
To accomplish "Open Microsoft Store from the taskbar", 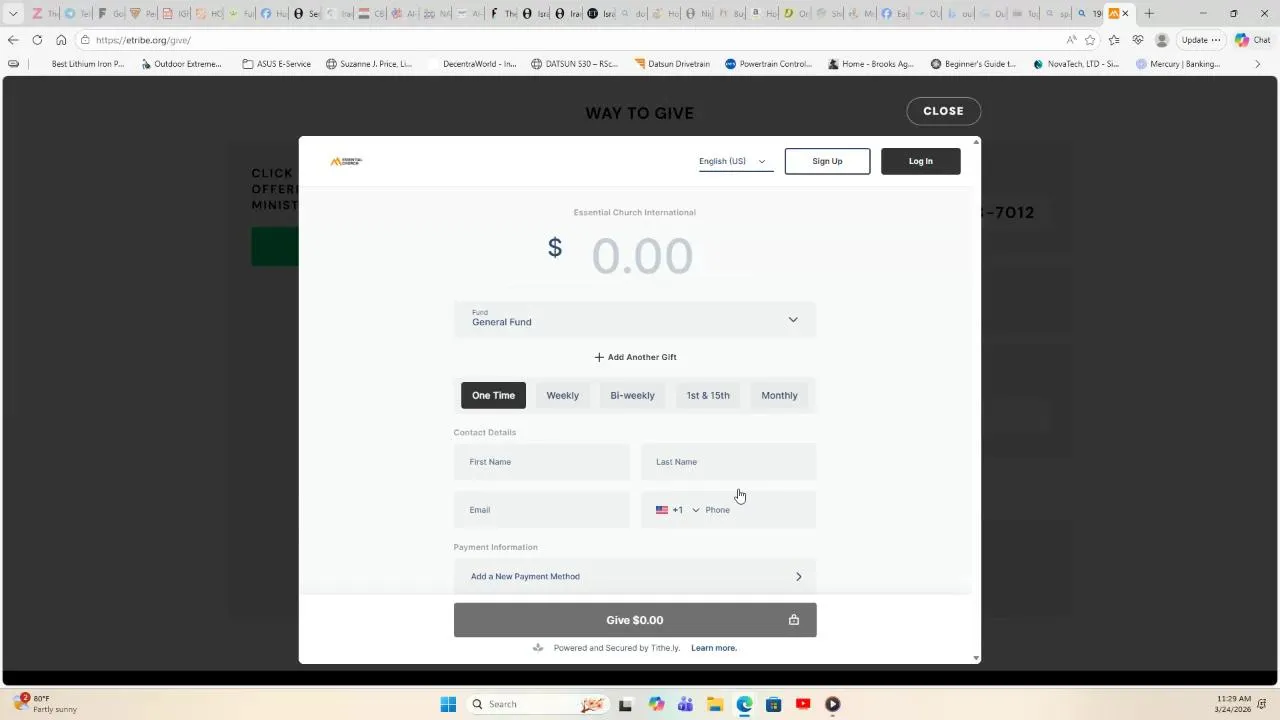I will 773,704.
